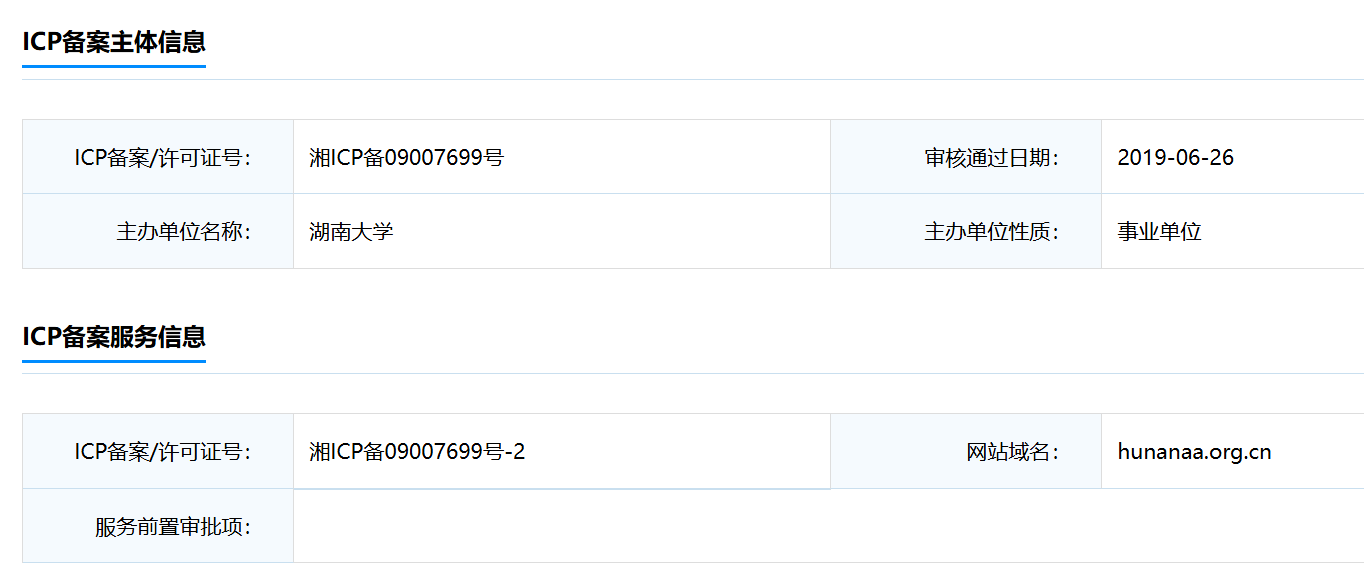The width and height of the screenshot is (1364, 586).
Task: Select the approval date 2019-06-26
Action: (1175, 157)
